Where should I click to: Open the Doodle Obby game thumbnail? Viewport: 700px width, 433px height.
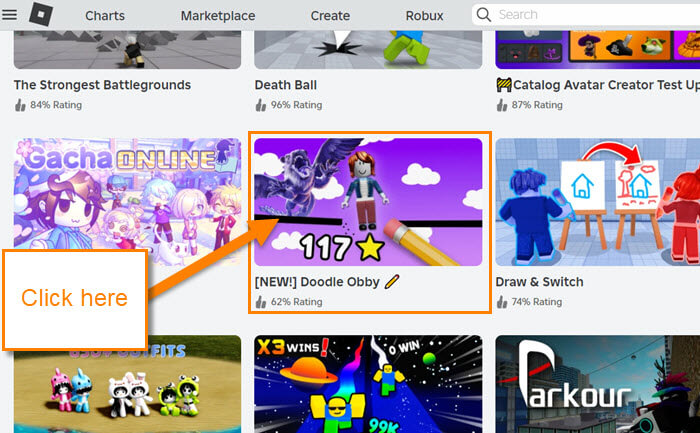[x=368, y=202]
